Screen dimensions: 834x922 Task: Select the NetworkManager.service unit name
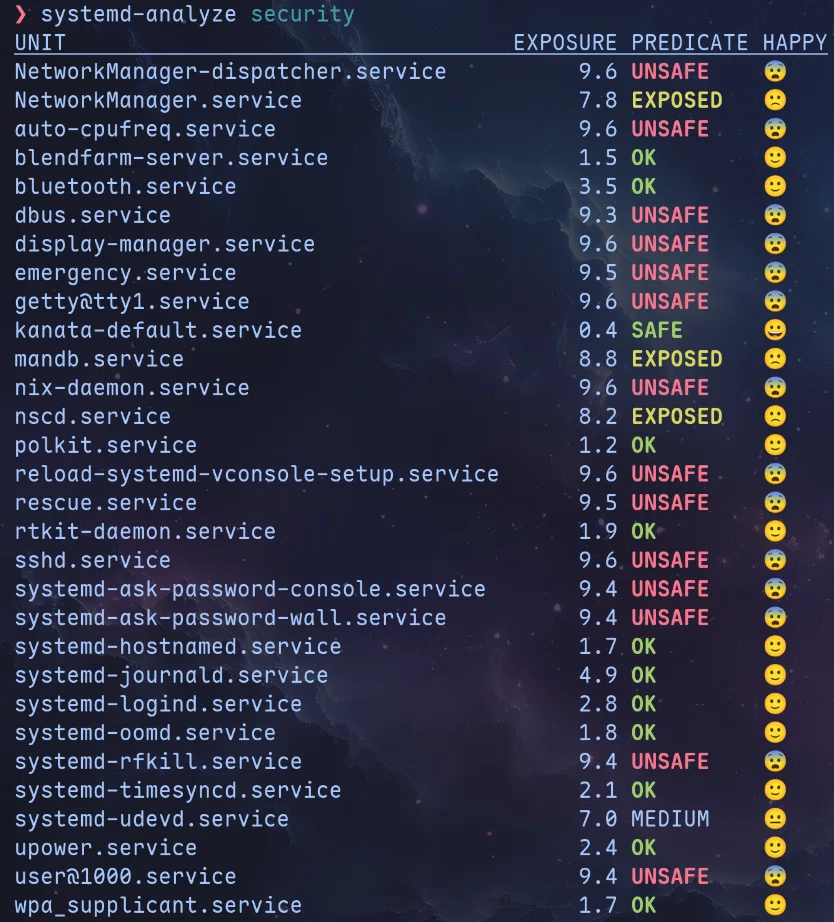pos(158,101)
